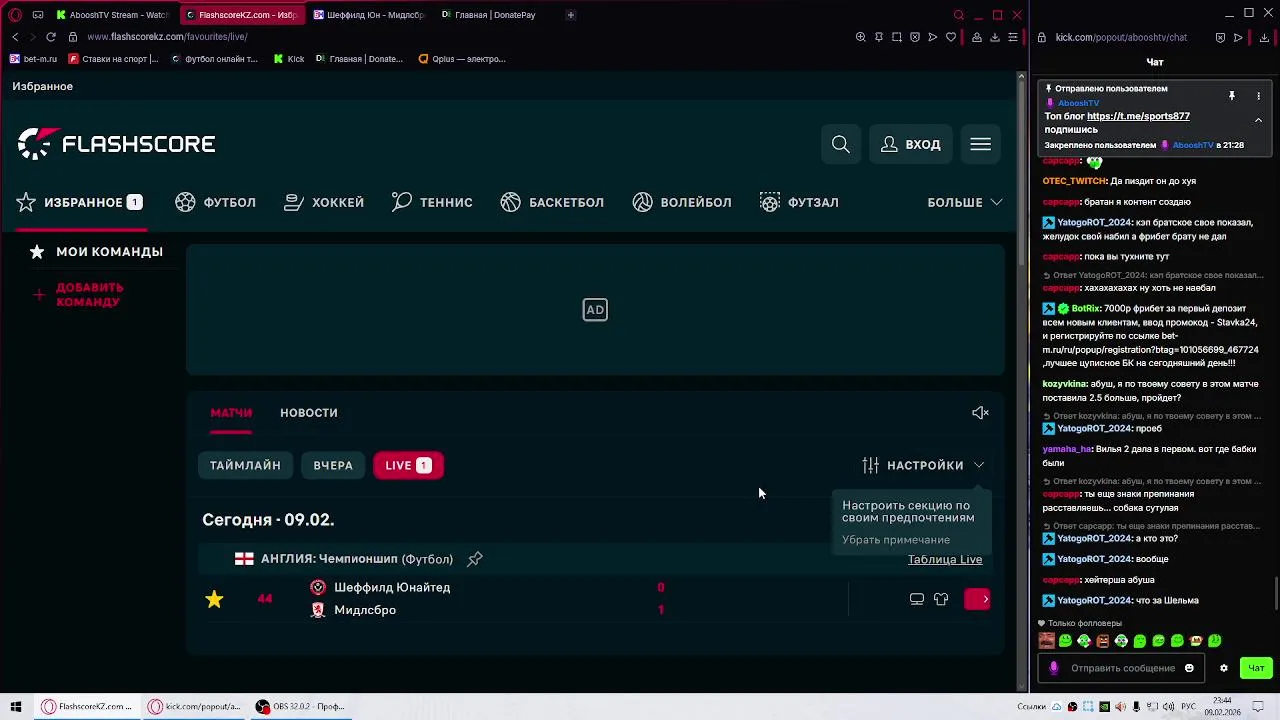Open a new browser tab
The image size is (1280, 720).
pyautogui.click(x=571, y=15)
